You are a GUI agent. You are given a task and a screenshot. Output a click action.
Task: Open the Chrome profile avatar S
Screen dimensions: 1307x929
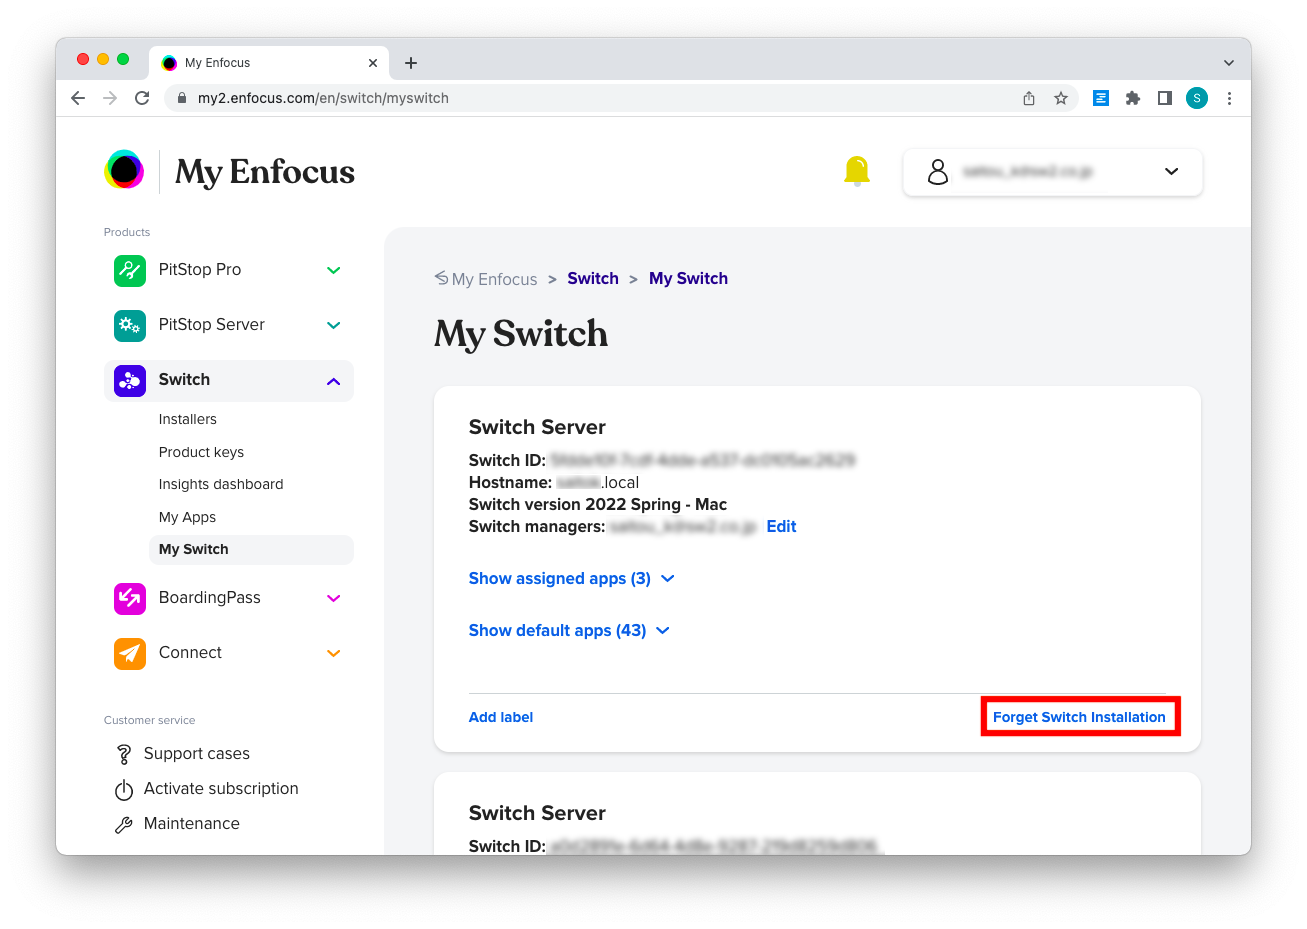[1197, 98]
